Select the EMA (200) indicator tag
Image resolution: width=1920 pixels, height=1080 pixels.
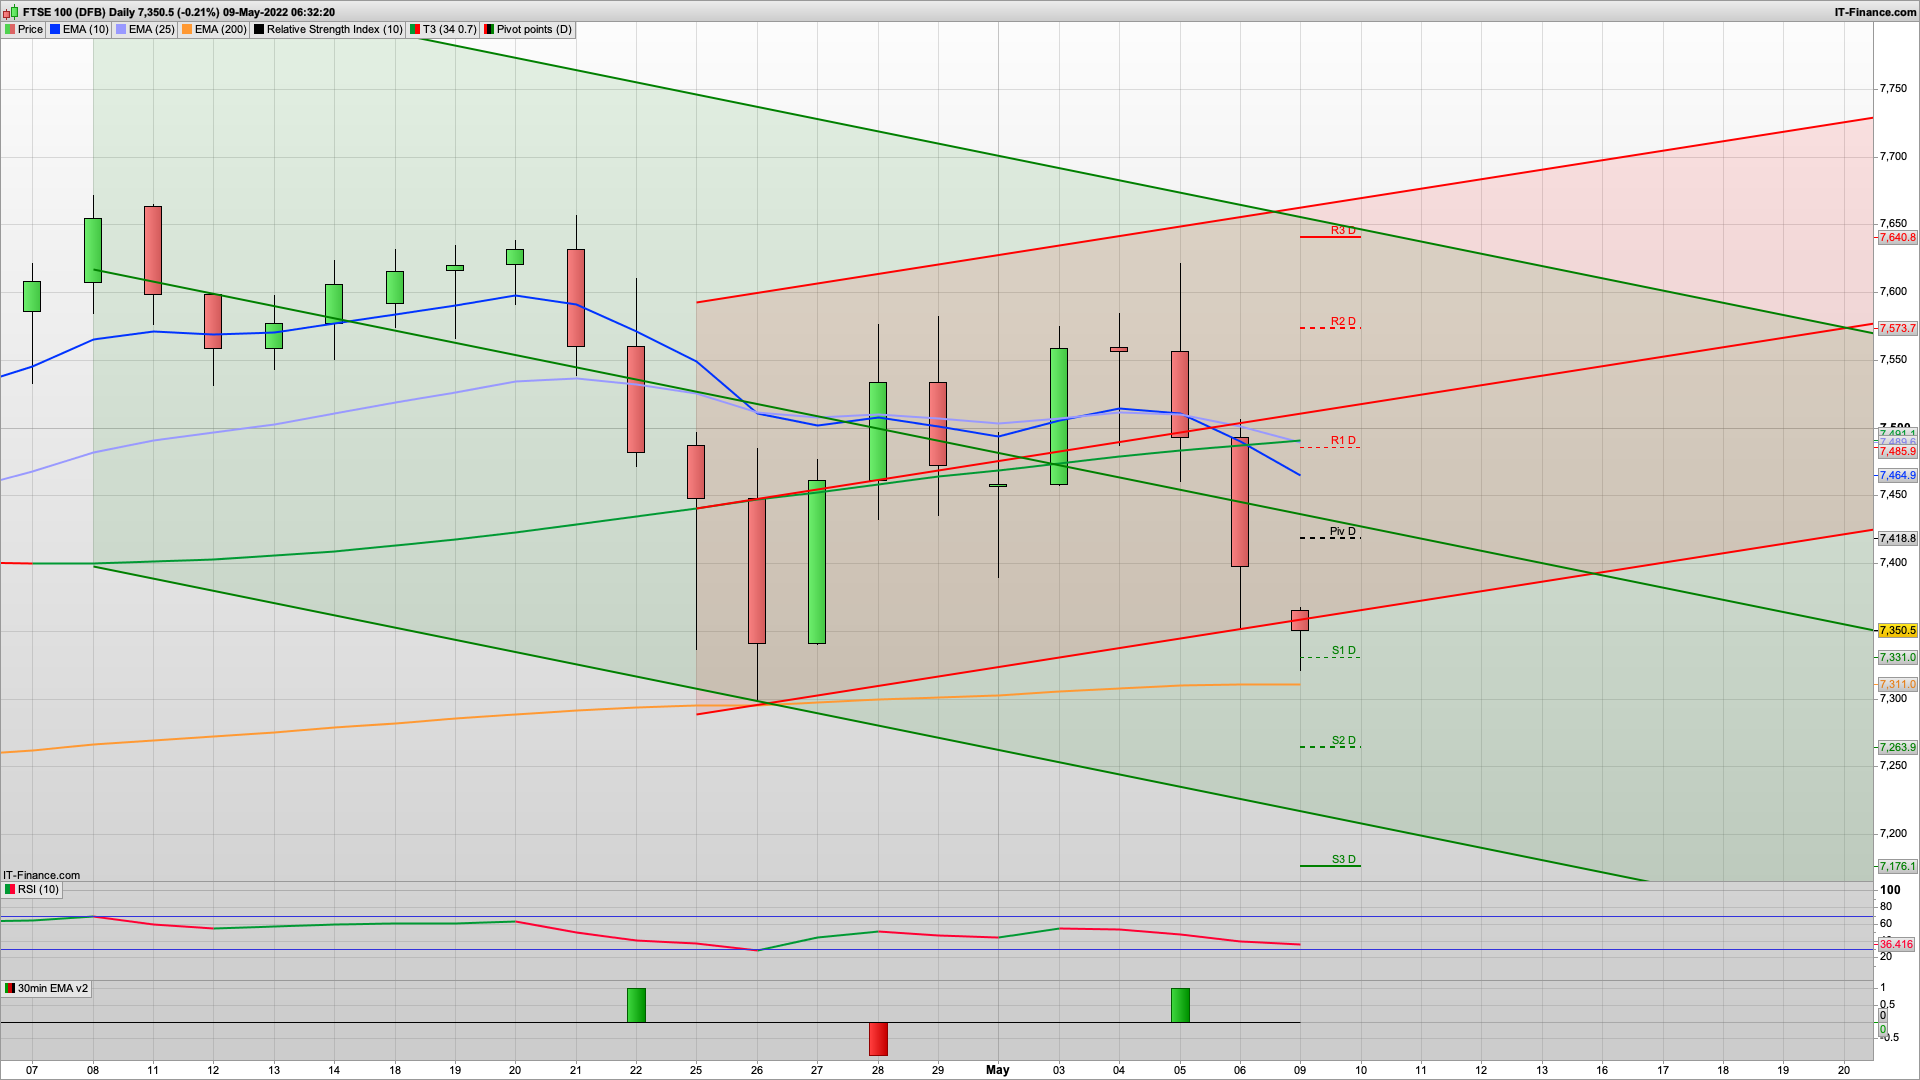[220, 29]
